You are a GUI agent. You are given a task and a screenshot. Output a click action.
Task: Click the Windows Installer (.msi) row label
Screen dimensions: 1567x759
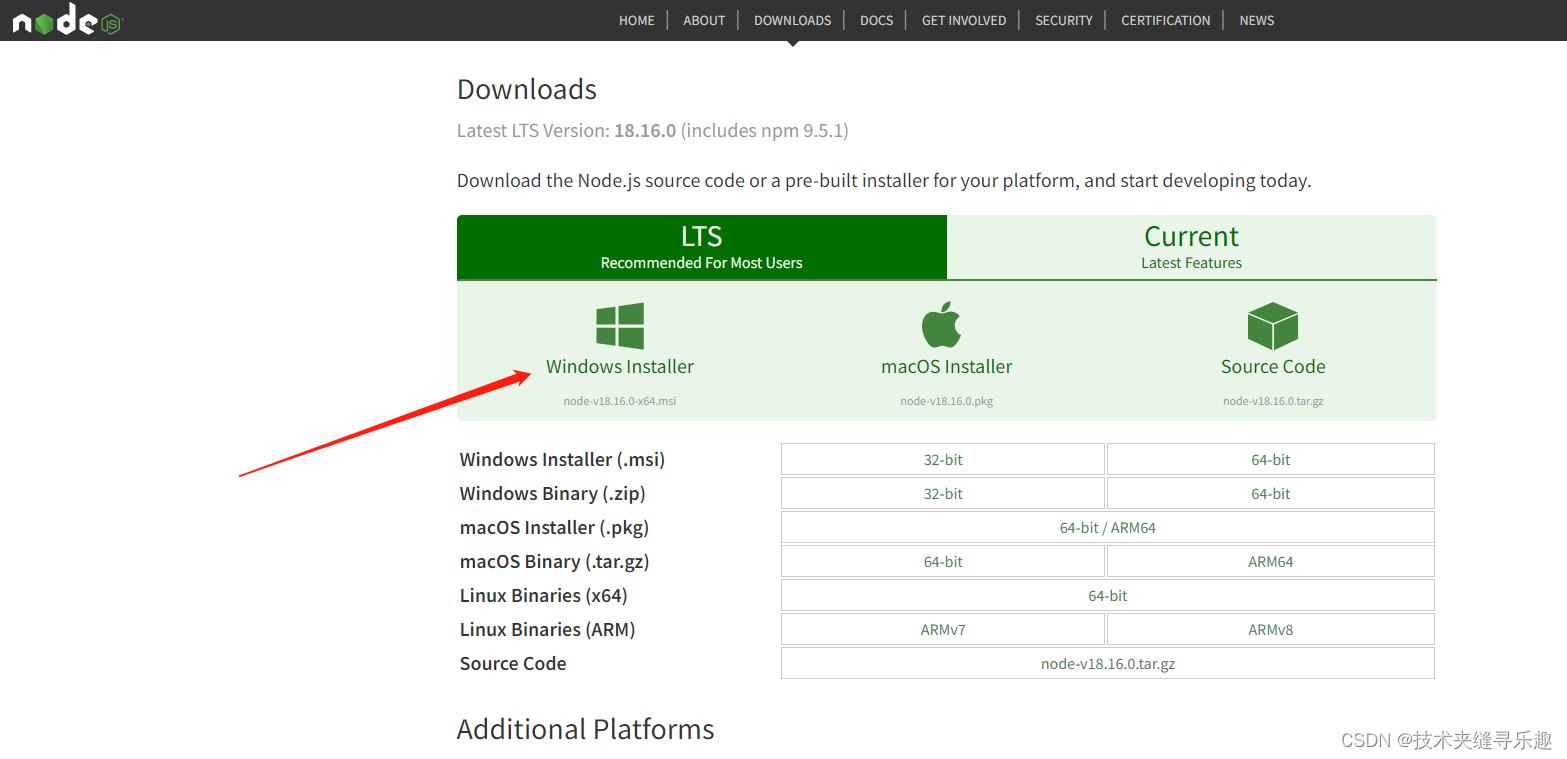pos(562,460)
